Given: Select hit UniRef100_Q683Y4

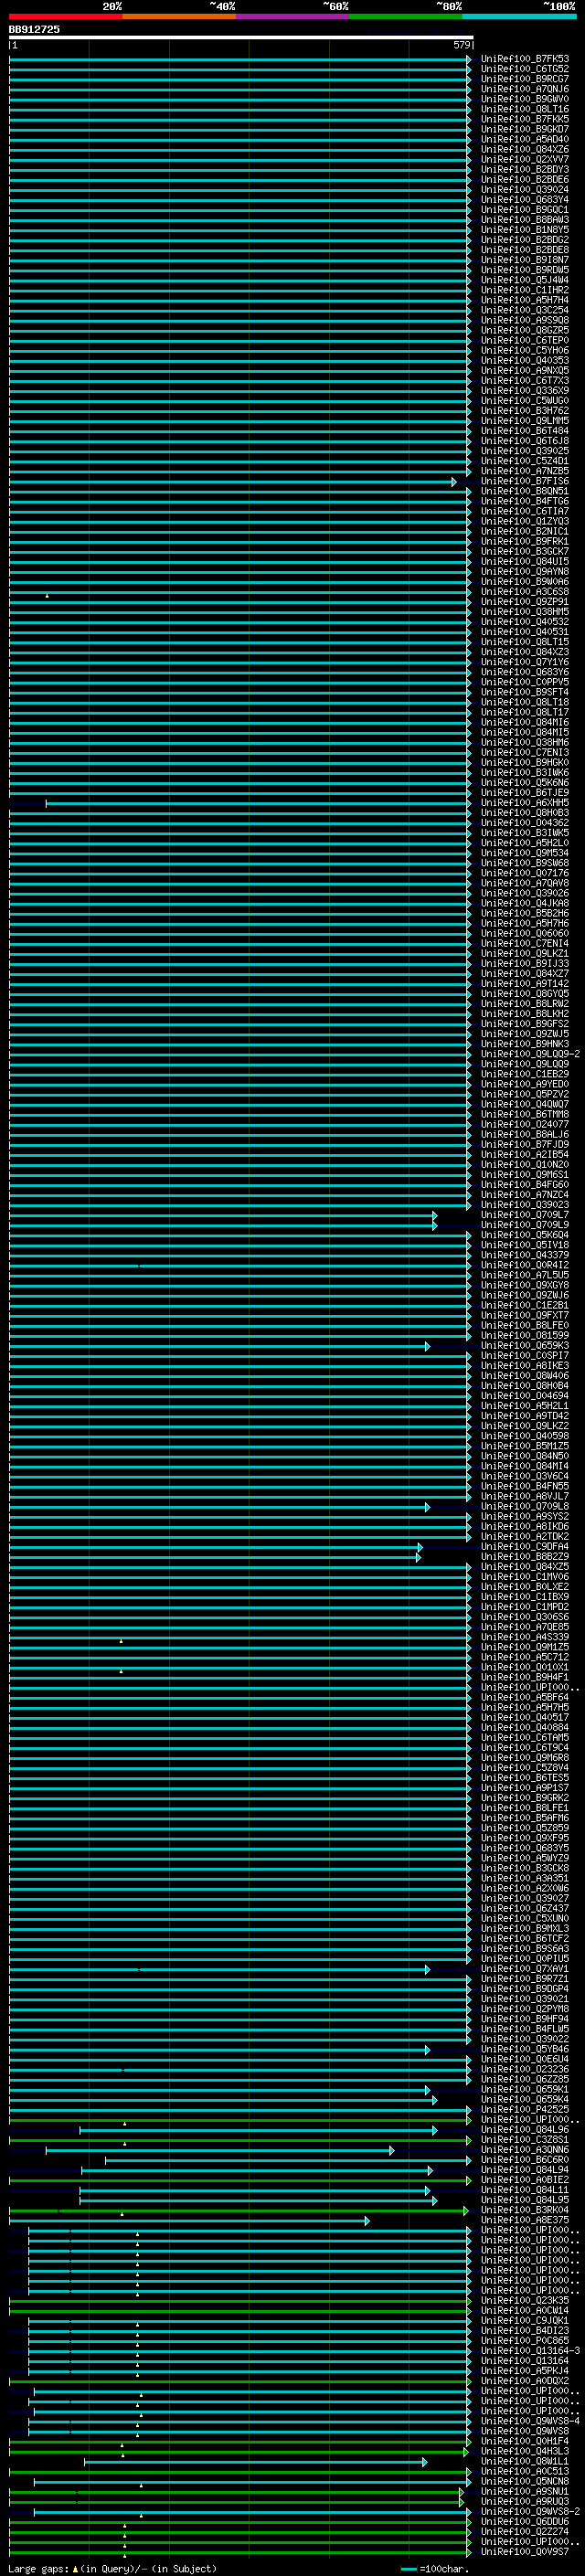Looking at the screenshot, I should 524,199.
